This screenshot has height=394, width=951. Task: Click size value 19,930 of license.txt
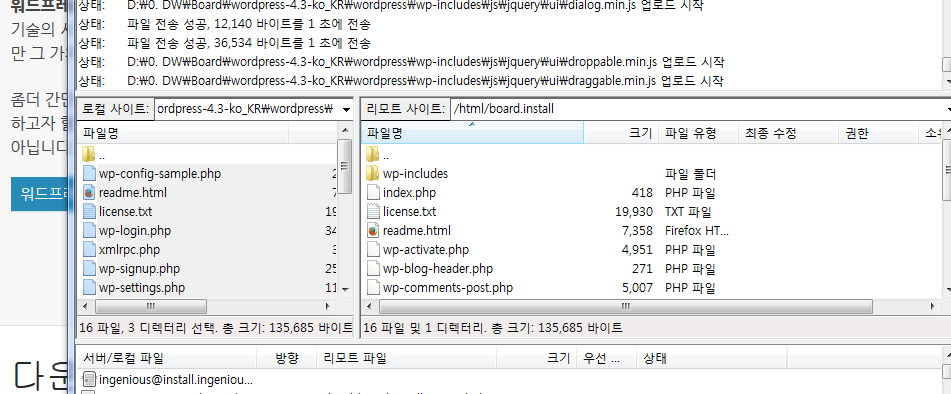(x=633, y=212)
